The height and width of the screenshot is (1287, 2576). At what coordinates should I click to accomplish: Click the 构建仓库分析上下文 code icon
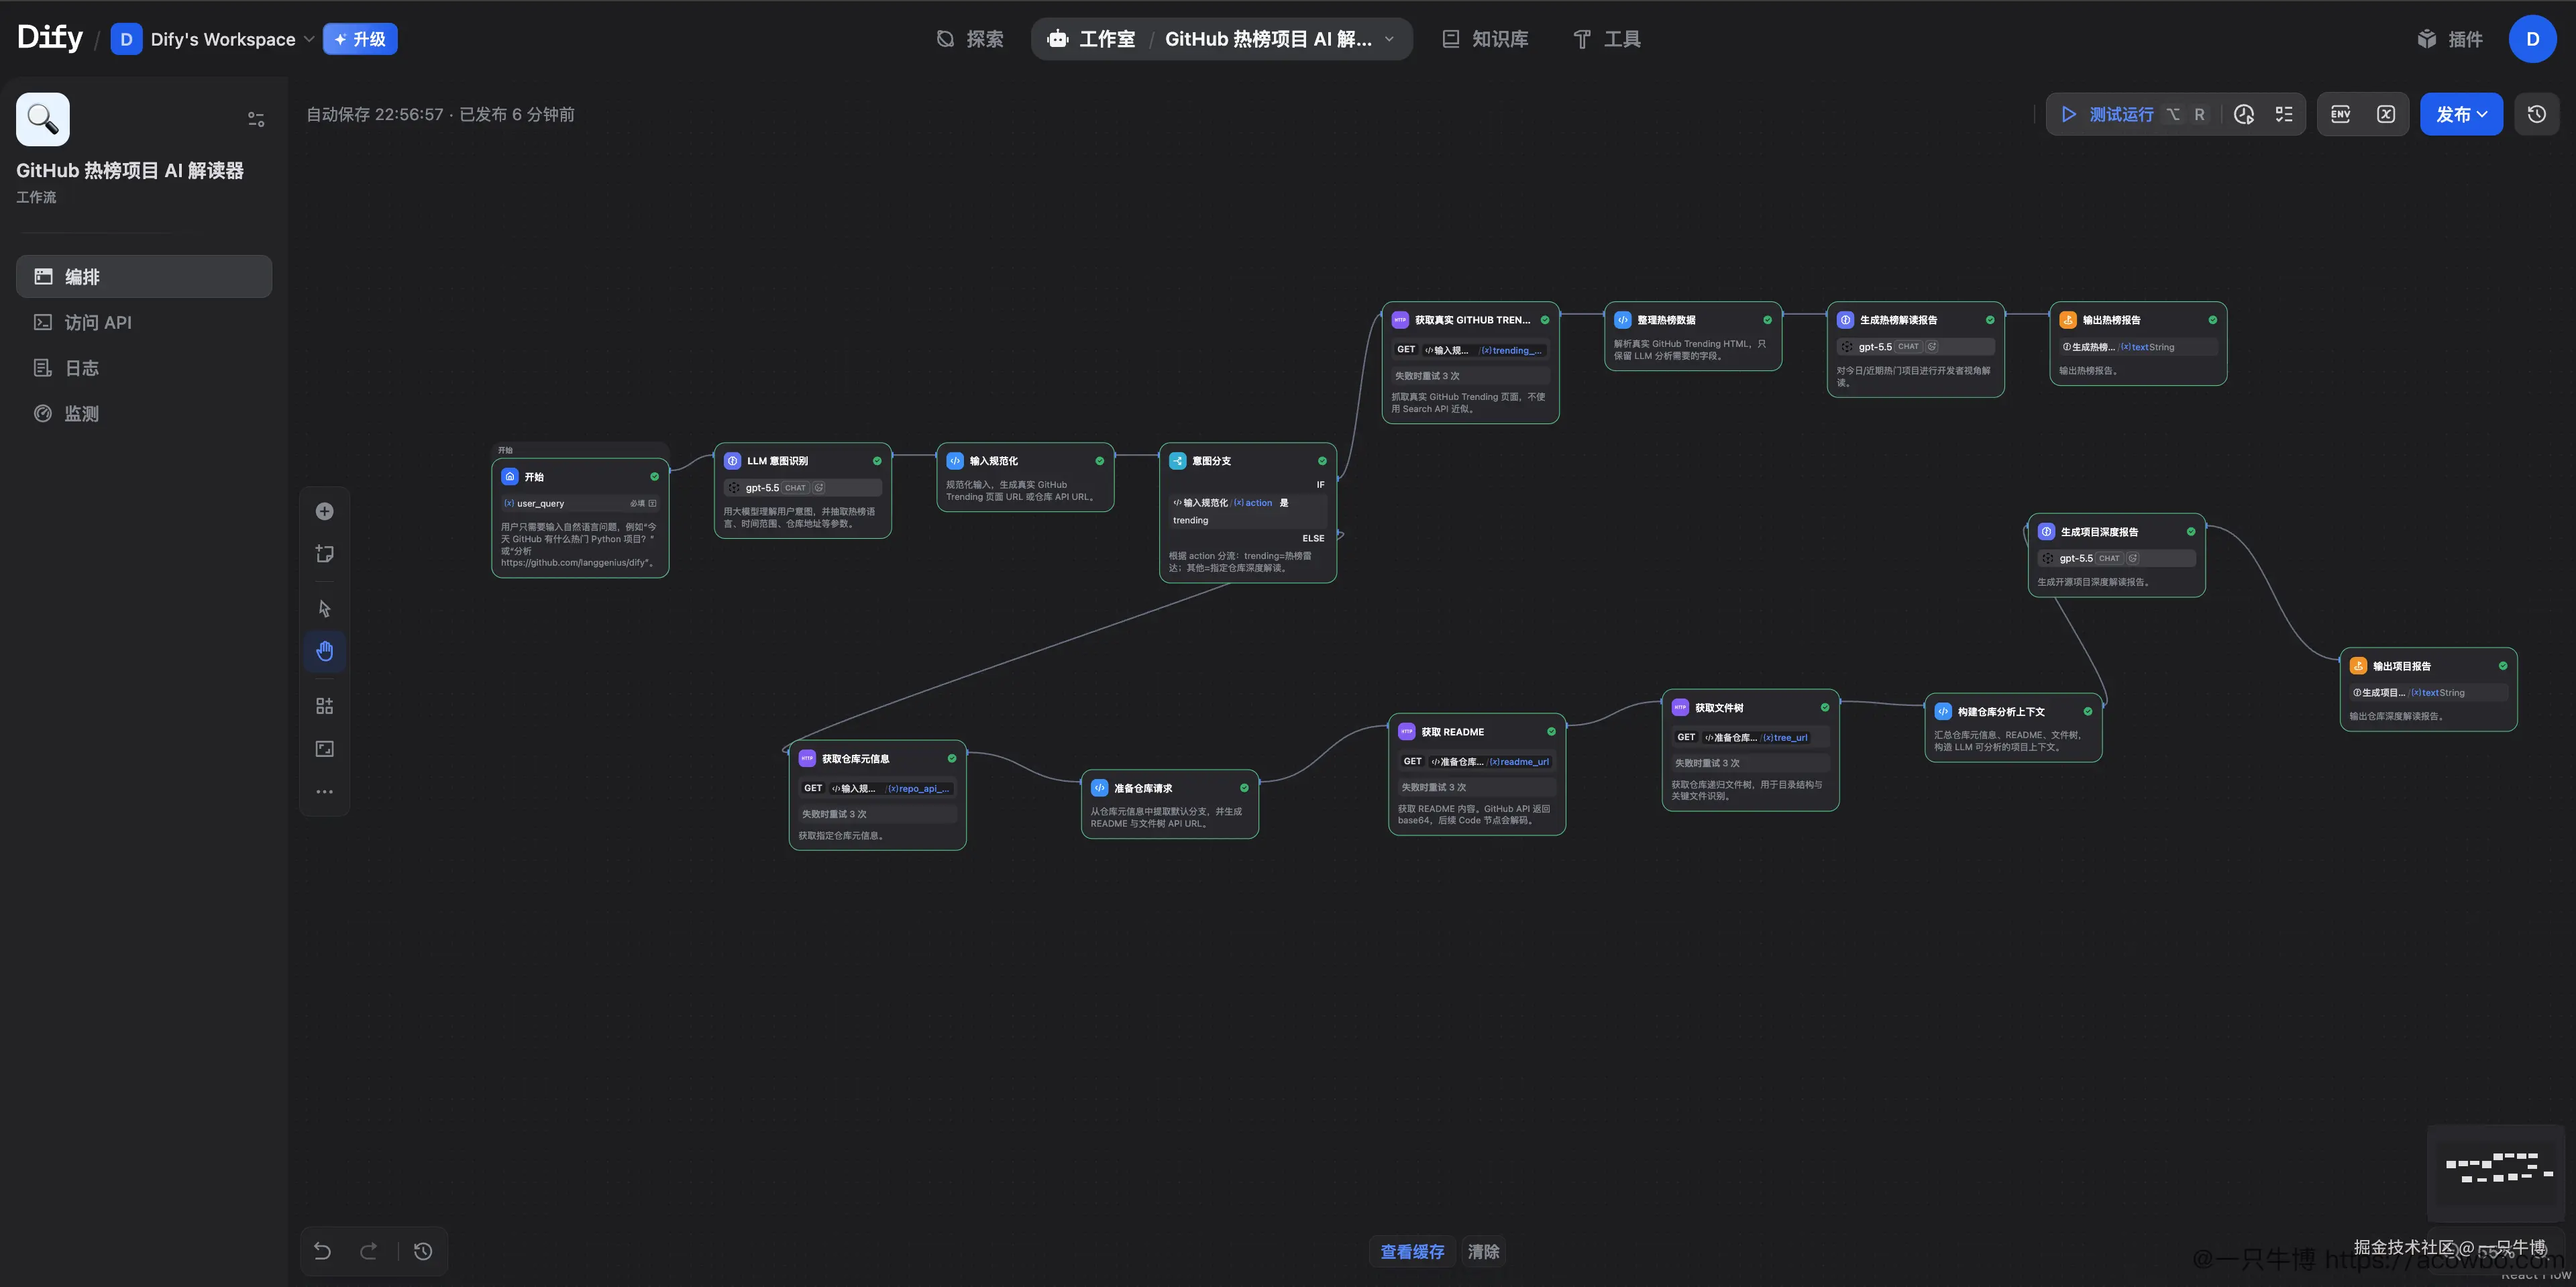(1943, 712)
